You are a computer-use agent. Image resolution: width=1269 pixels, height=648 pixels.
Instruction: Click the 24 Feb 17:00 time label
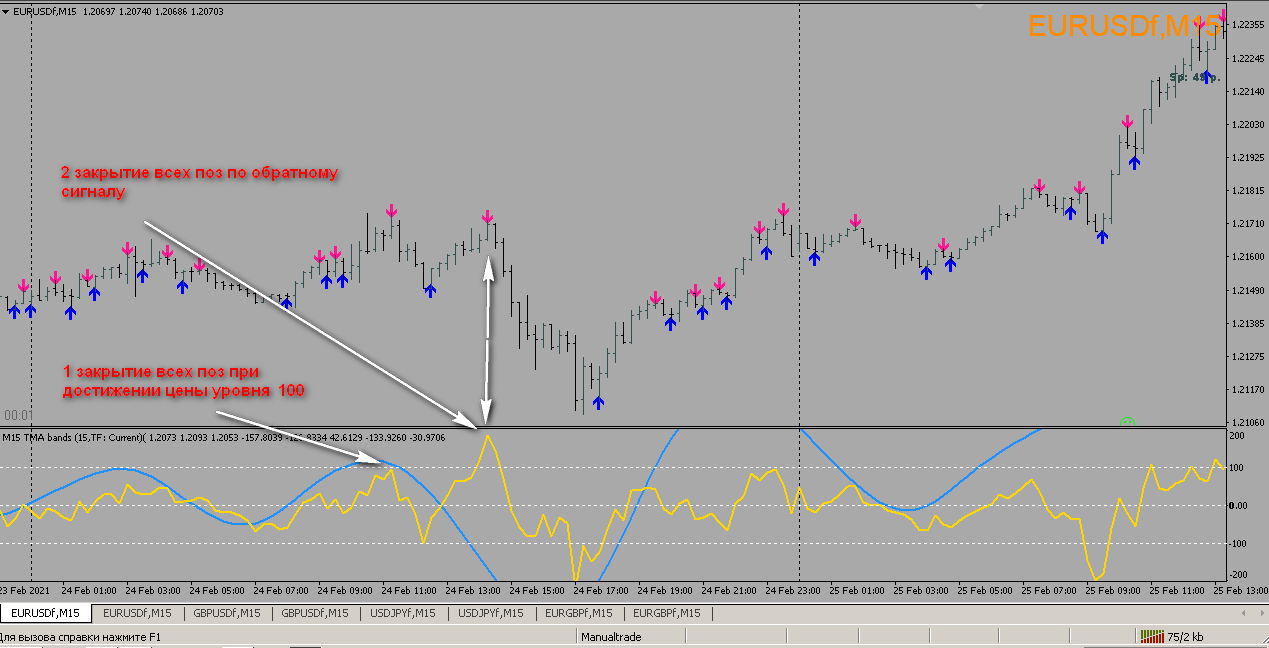click(x=602, y=590)
